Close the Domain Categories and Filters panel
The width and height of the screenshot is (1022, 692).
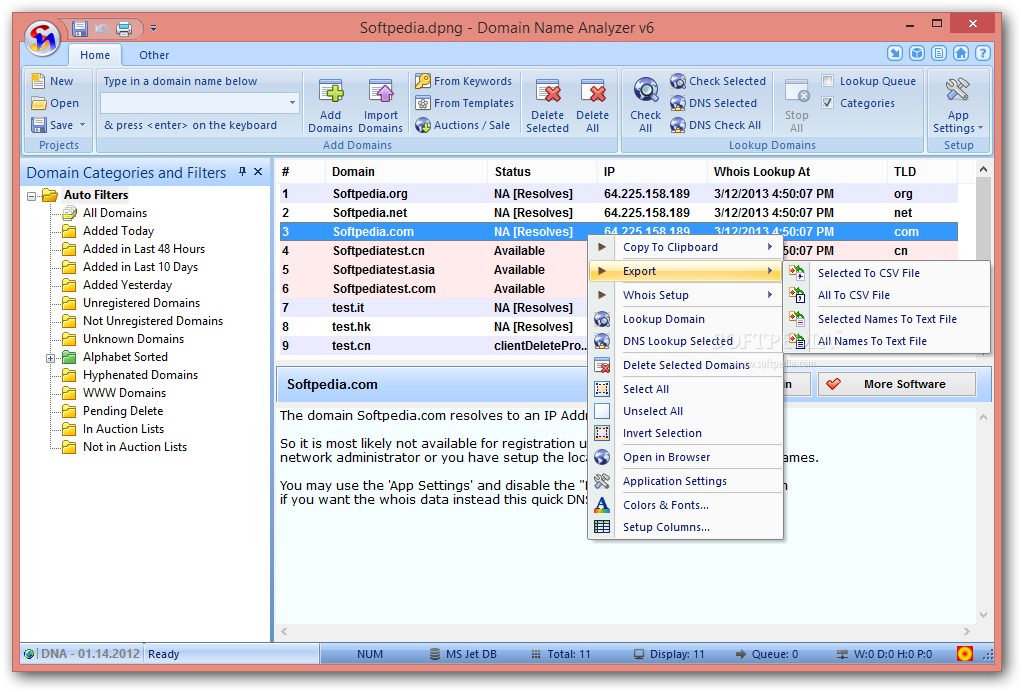(258, 171)
